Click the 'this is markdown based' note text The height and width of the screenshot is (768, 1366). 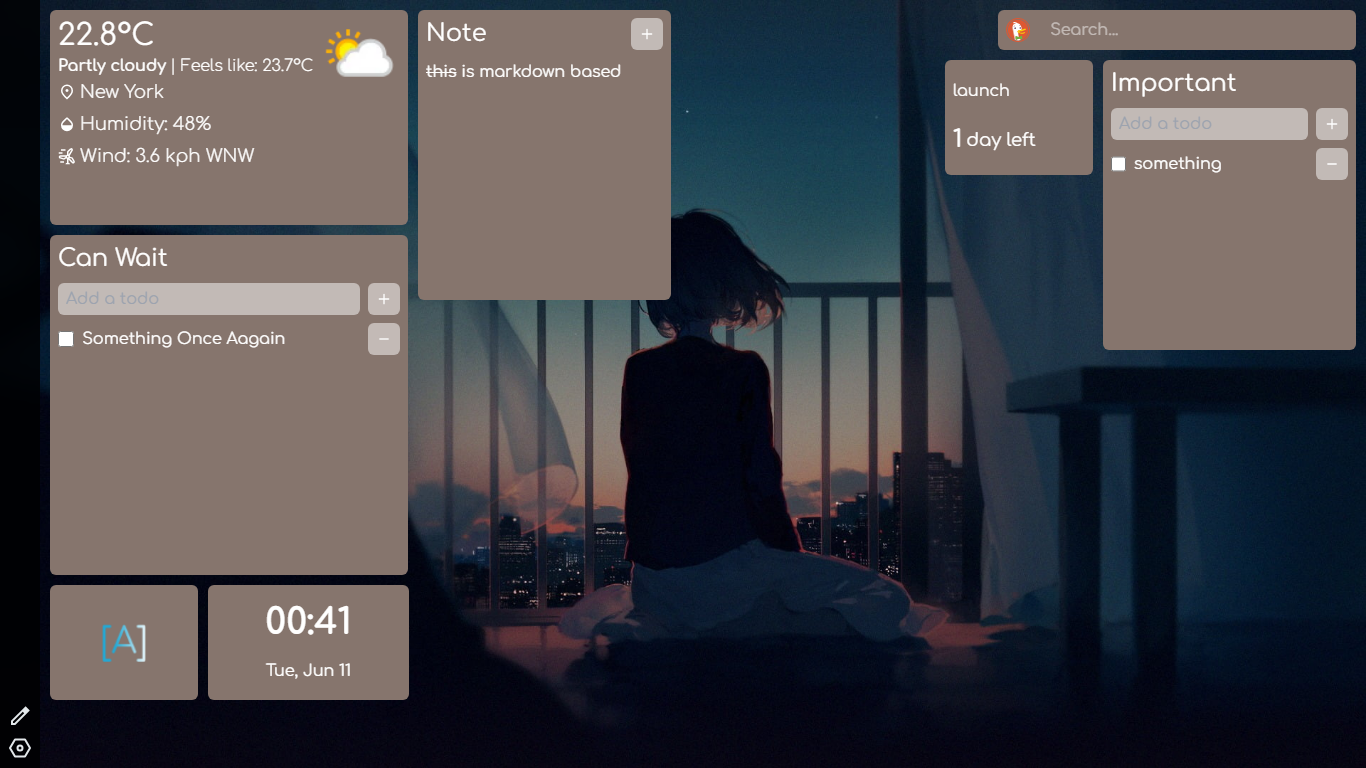pos(523,71)
